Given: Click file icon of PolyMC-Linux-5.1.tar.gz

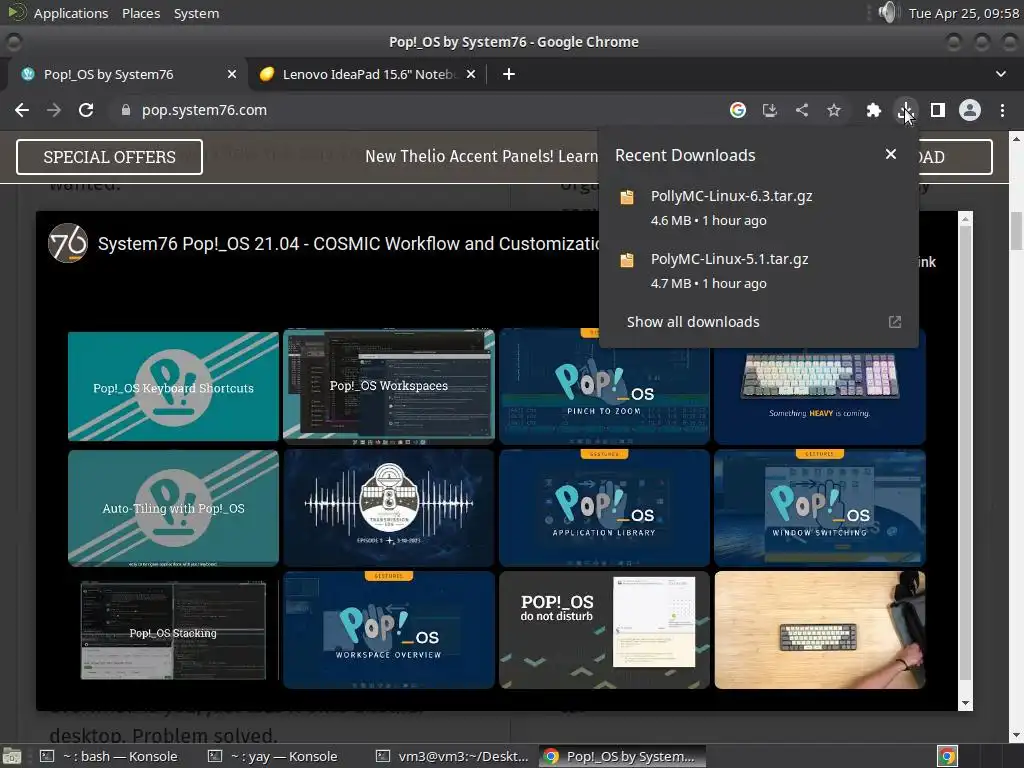Looking at the screenshot, I should pos(627,260).
